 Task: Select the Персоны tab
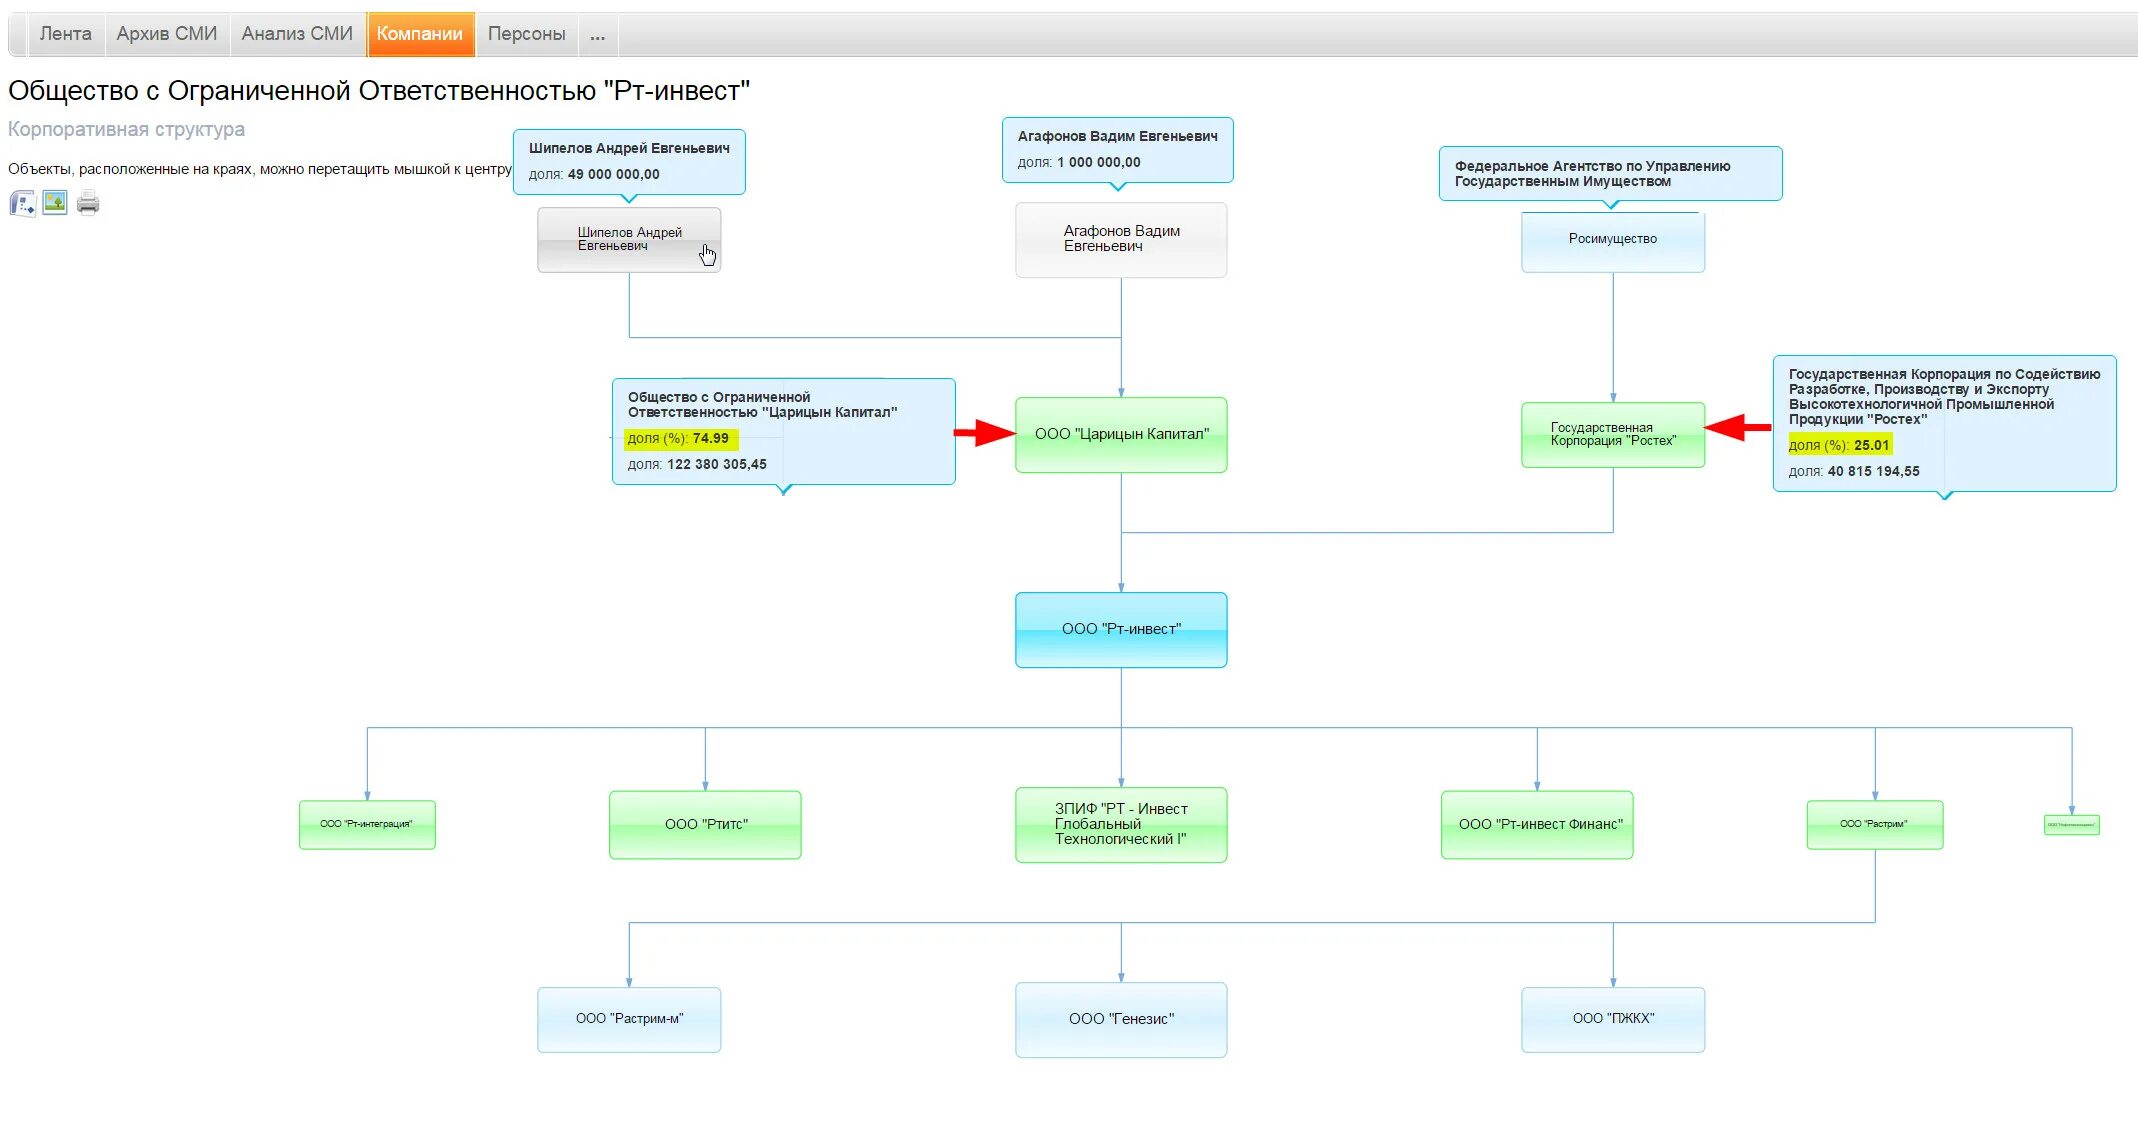coord(526,34)
